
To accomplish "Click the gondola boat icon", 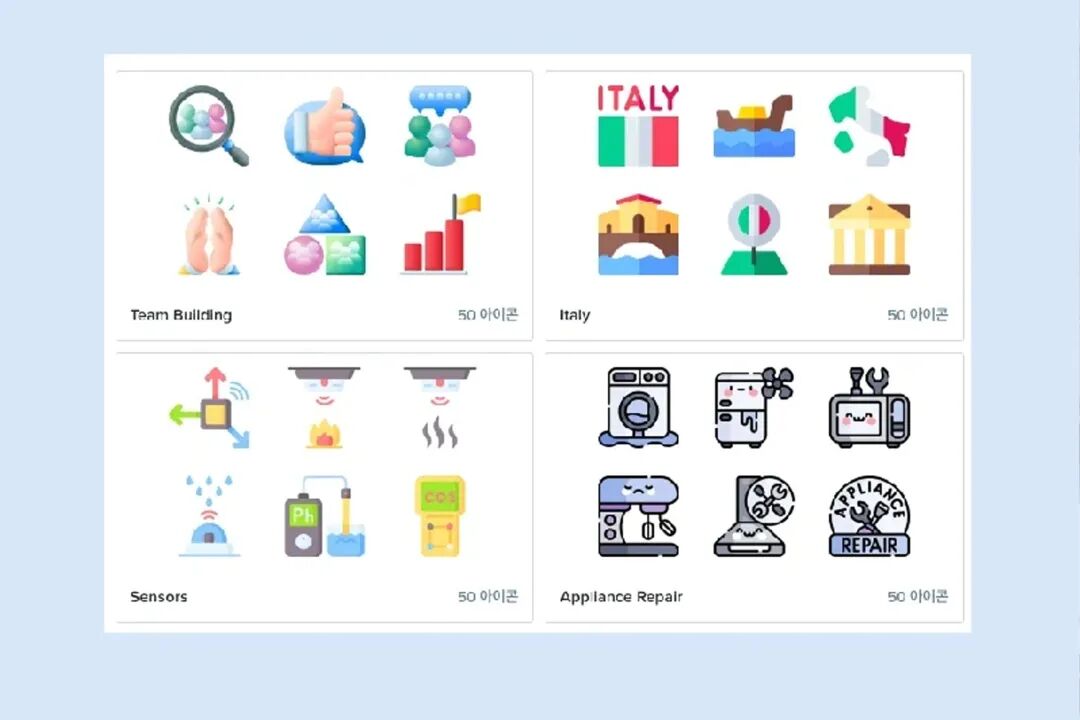I will 754,127.
